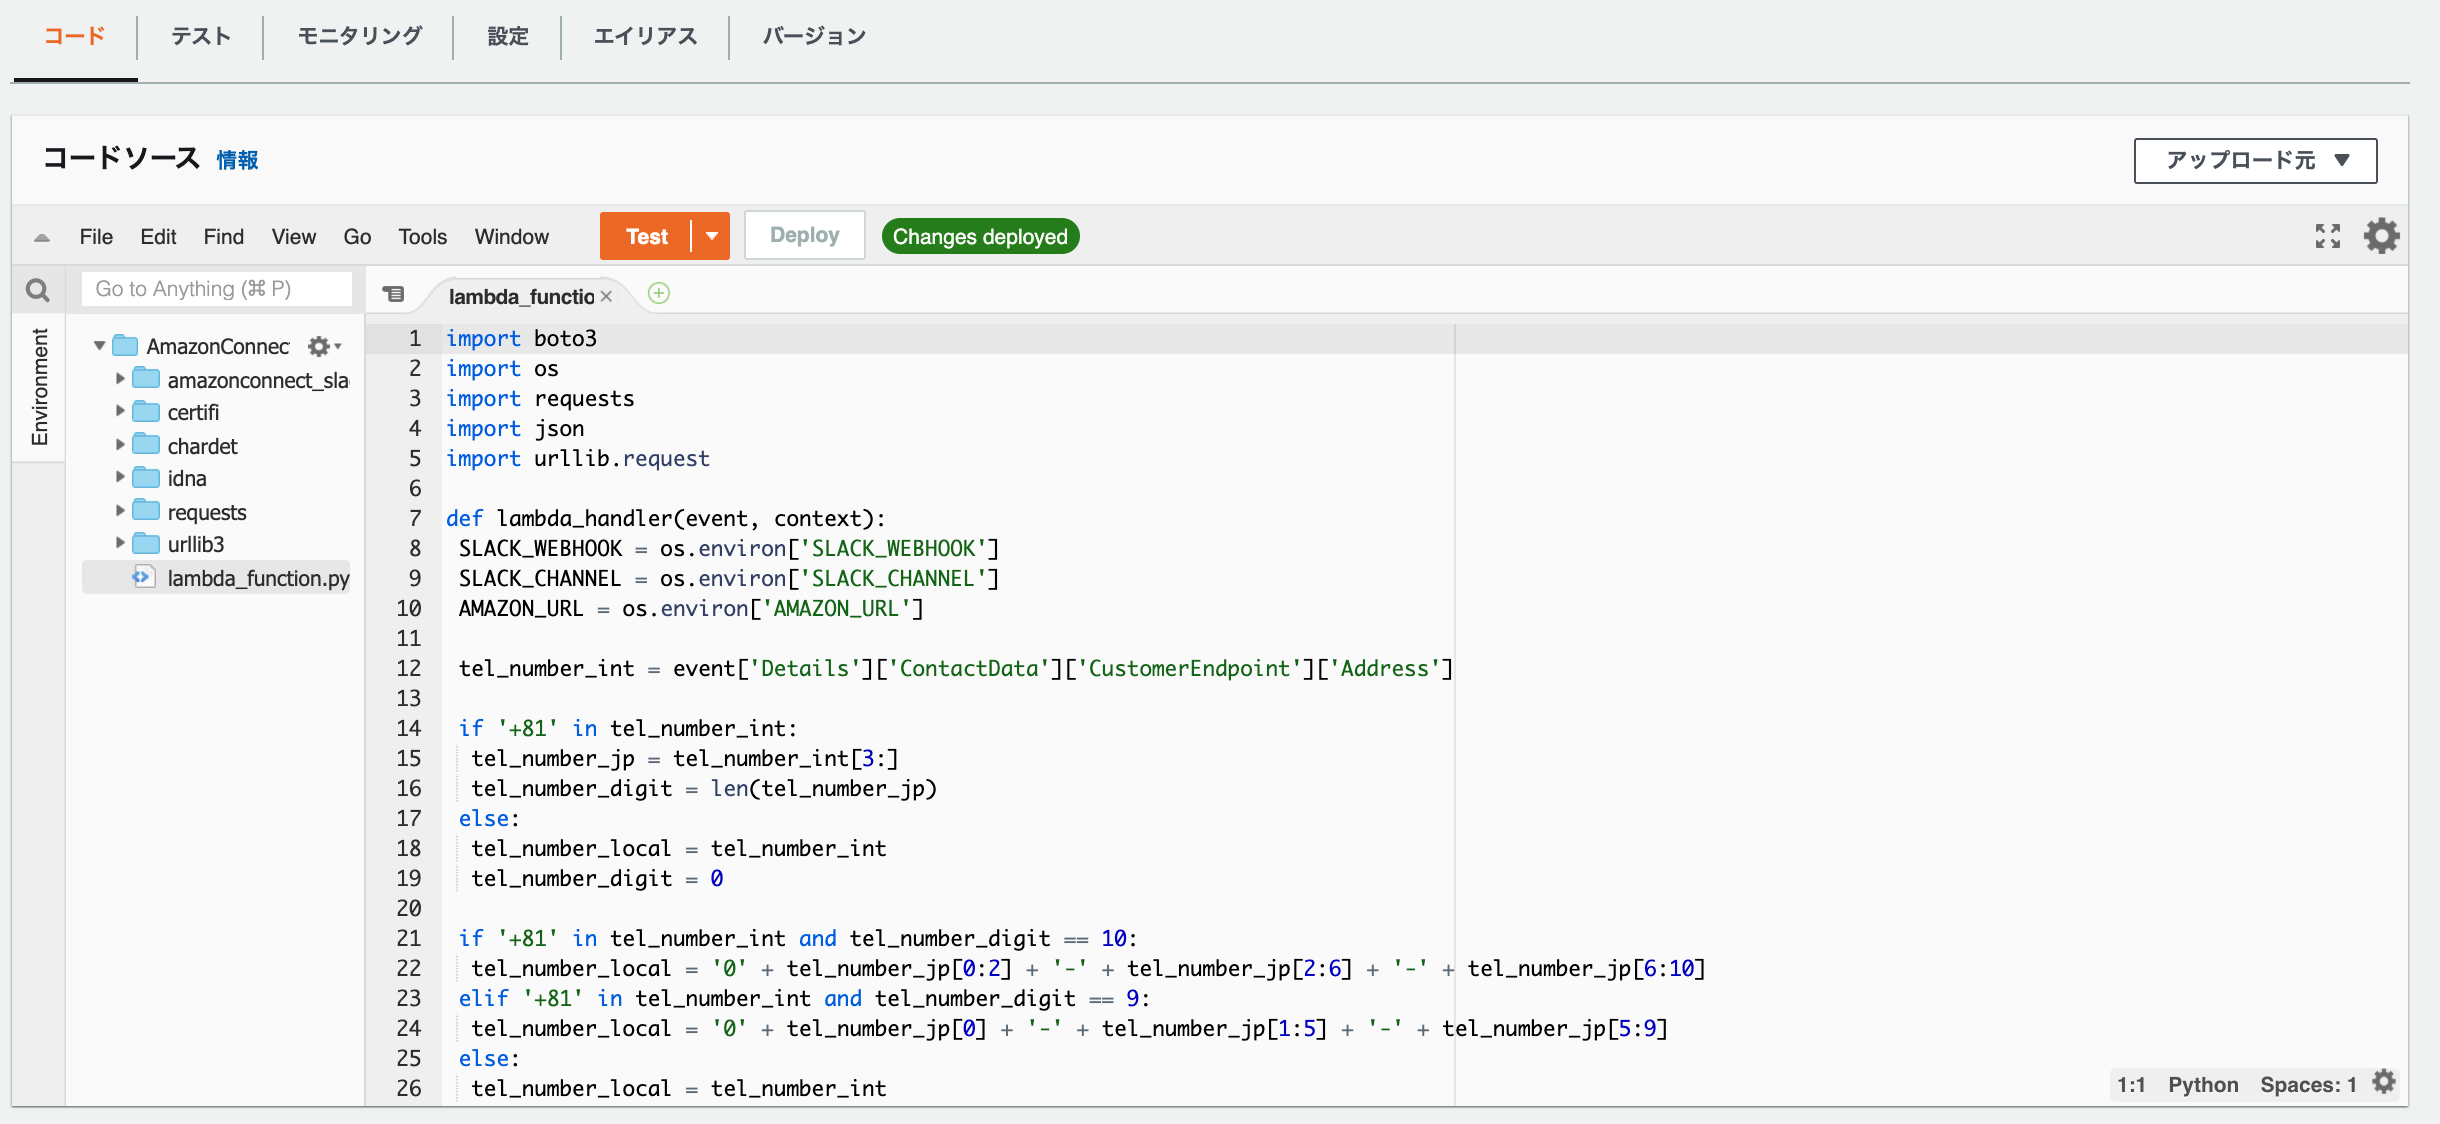Open AmazonConnect folder settings gear

(323, 346)
